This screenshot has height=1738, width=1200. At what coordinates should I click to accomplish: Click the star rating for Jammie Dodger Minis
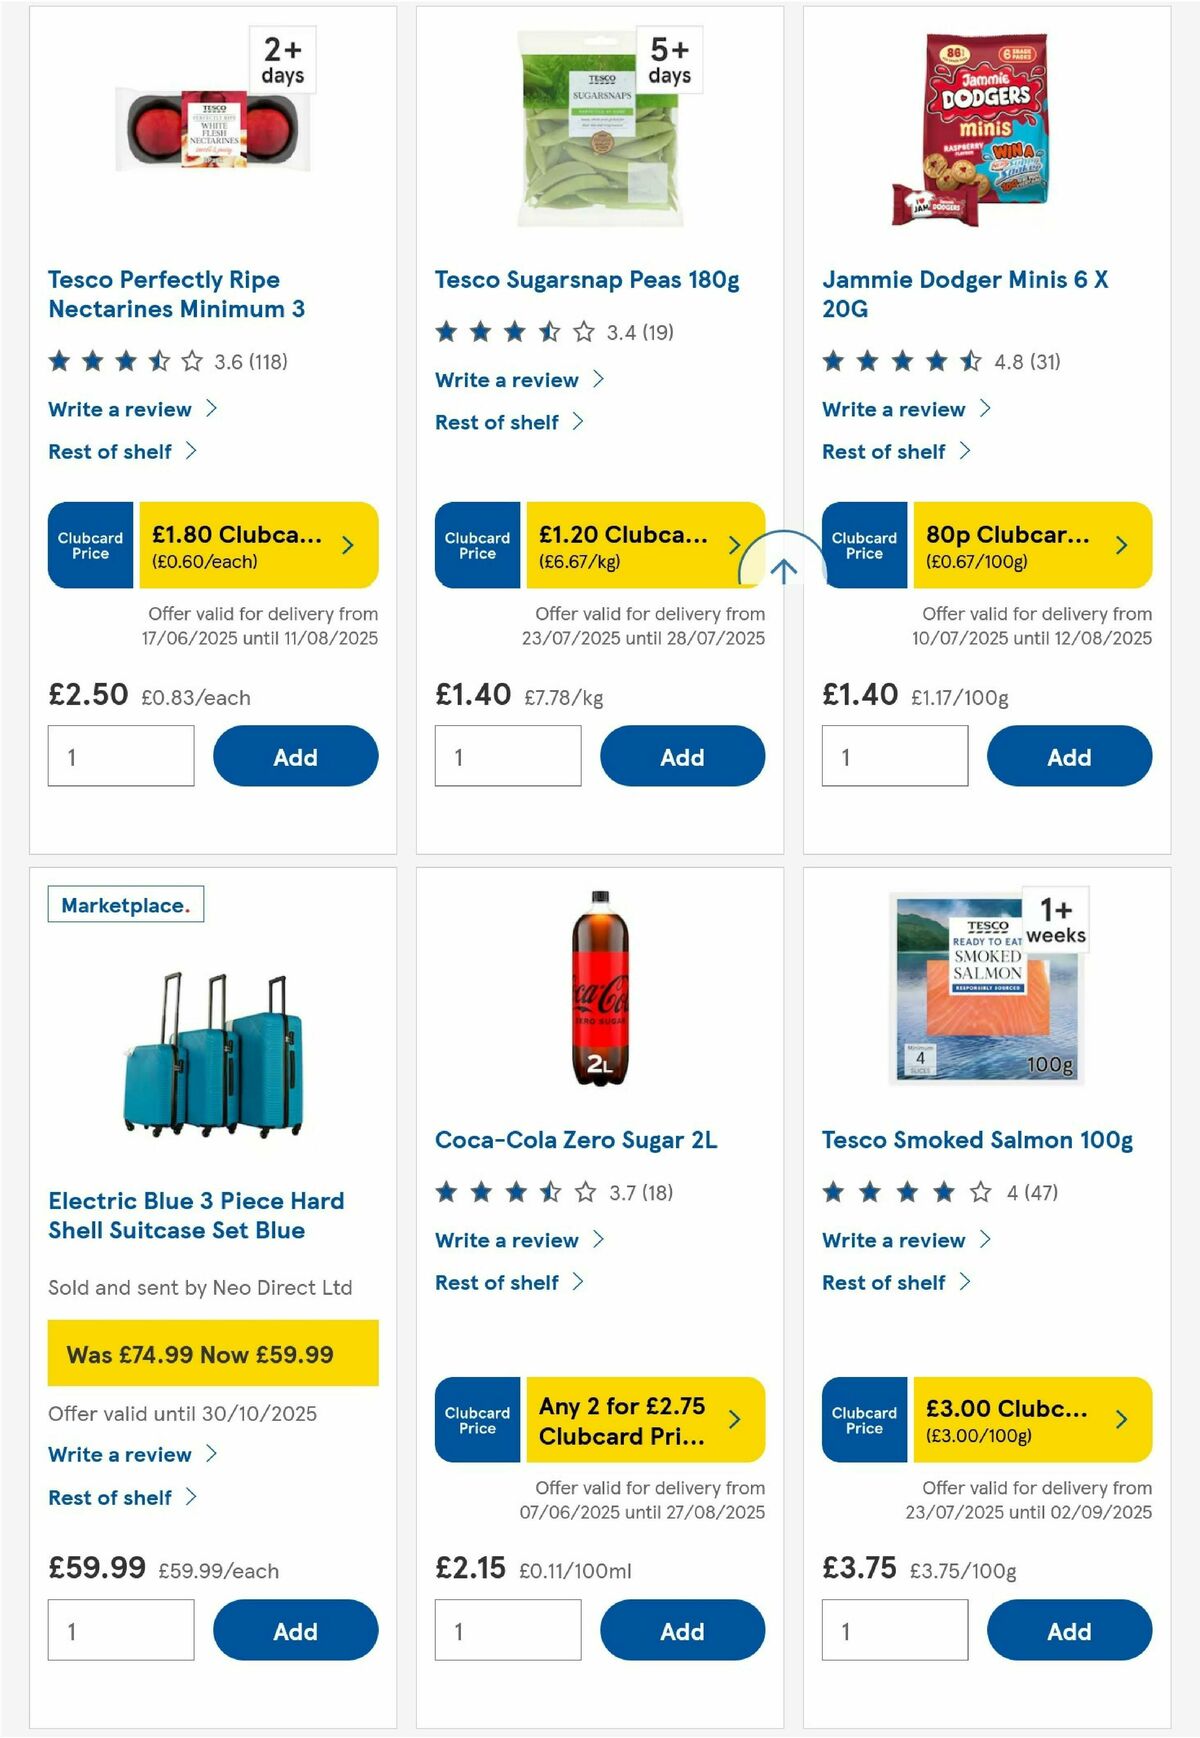point(897,362)
